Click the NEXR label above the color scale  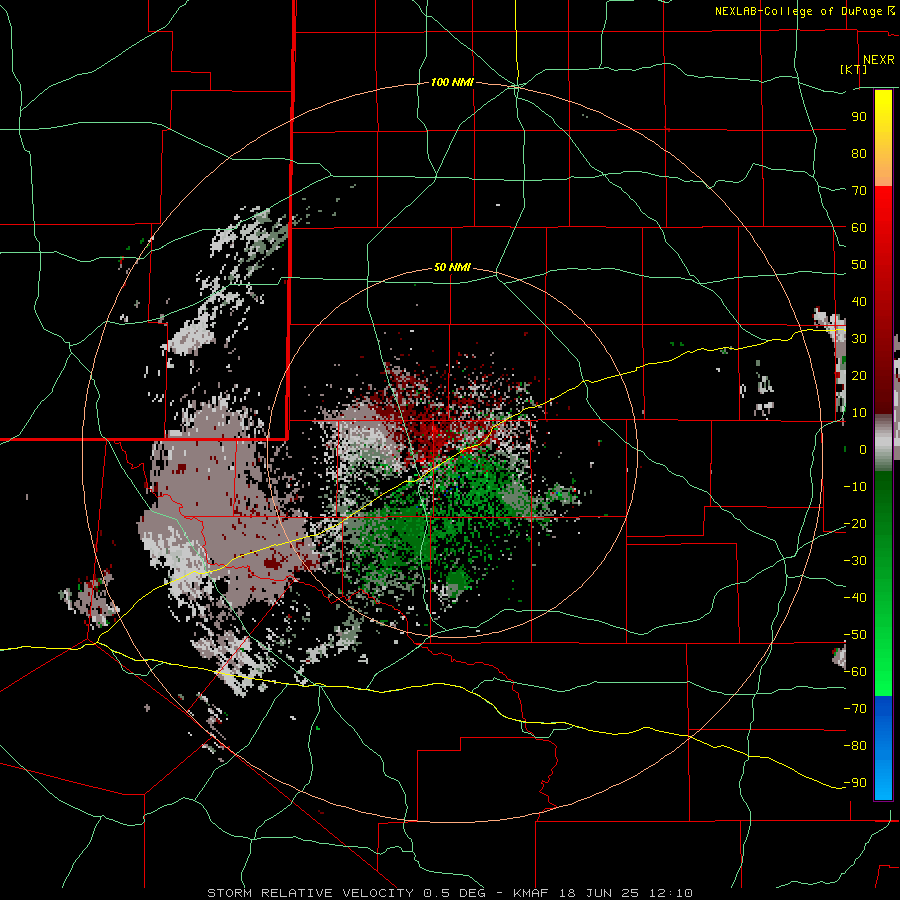[879, 60]
